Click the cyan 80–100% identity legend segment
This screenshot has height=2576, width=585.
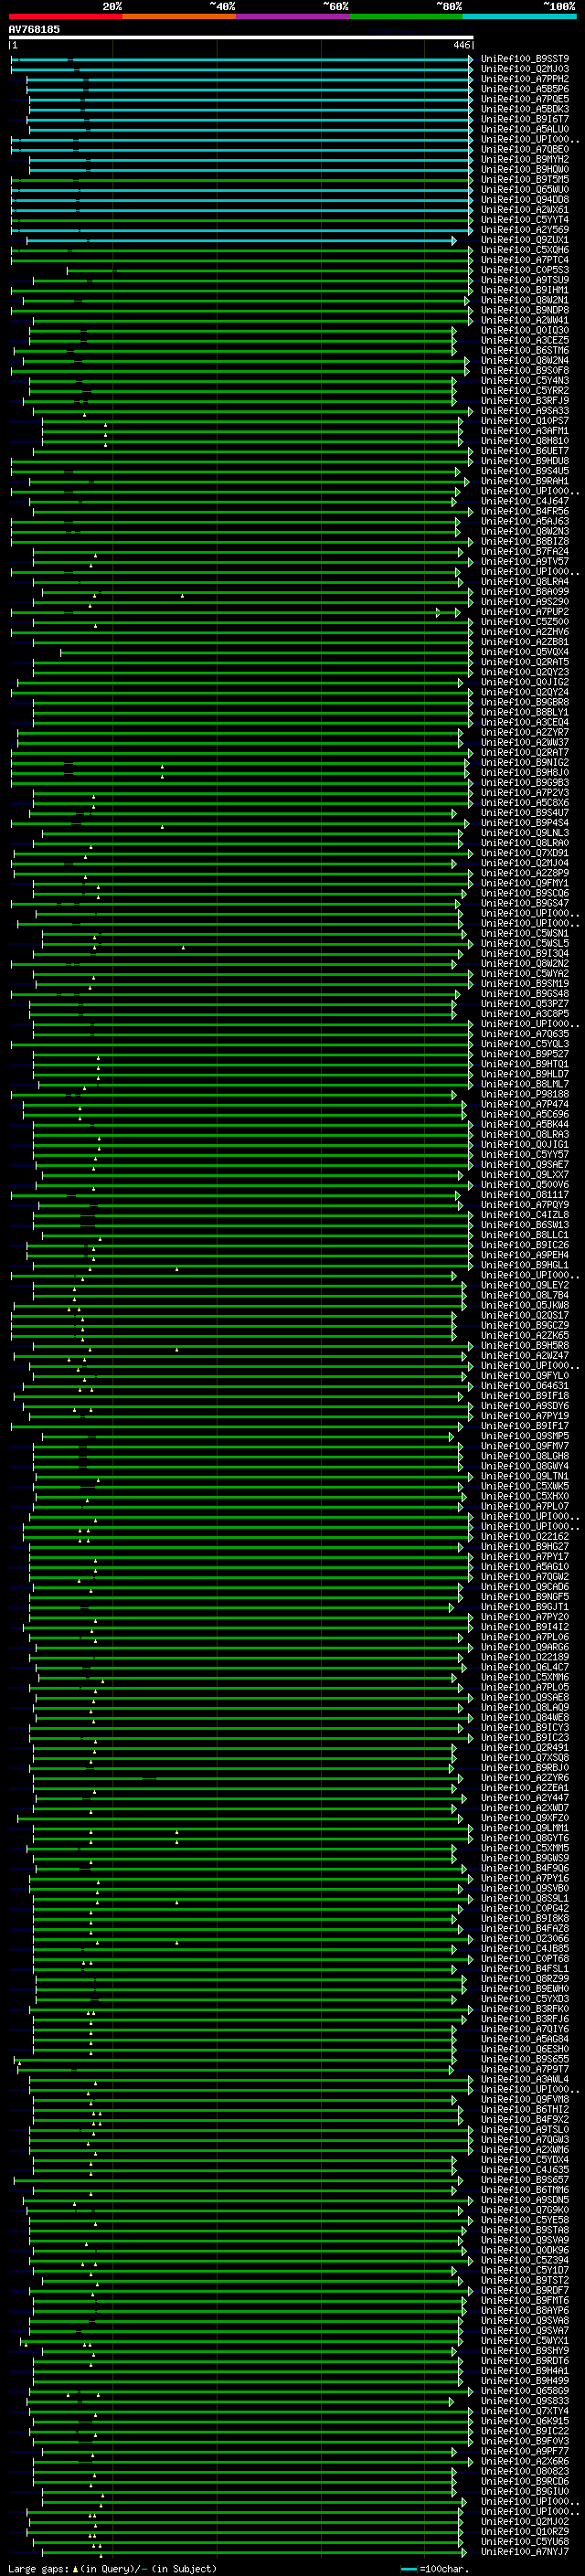(519, 16)
